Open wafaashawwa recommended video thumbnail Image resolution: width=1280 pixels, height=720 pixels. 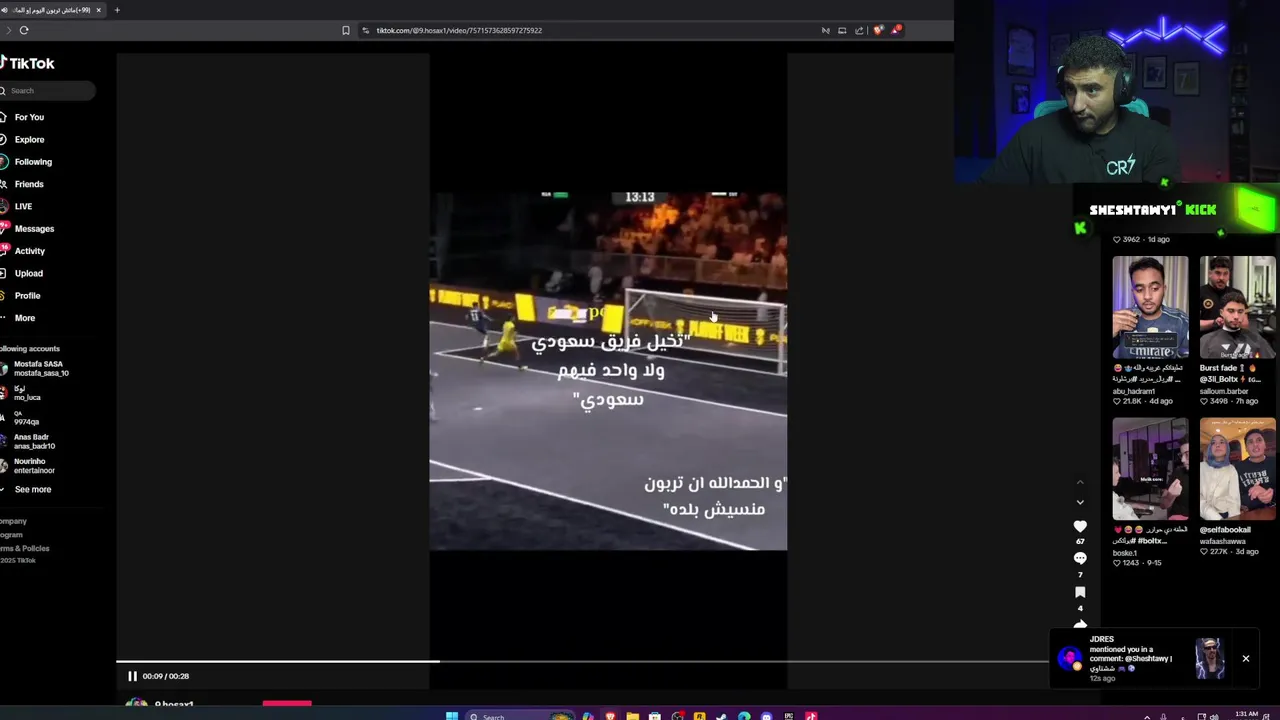click(x=1238, y=469)
